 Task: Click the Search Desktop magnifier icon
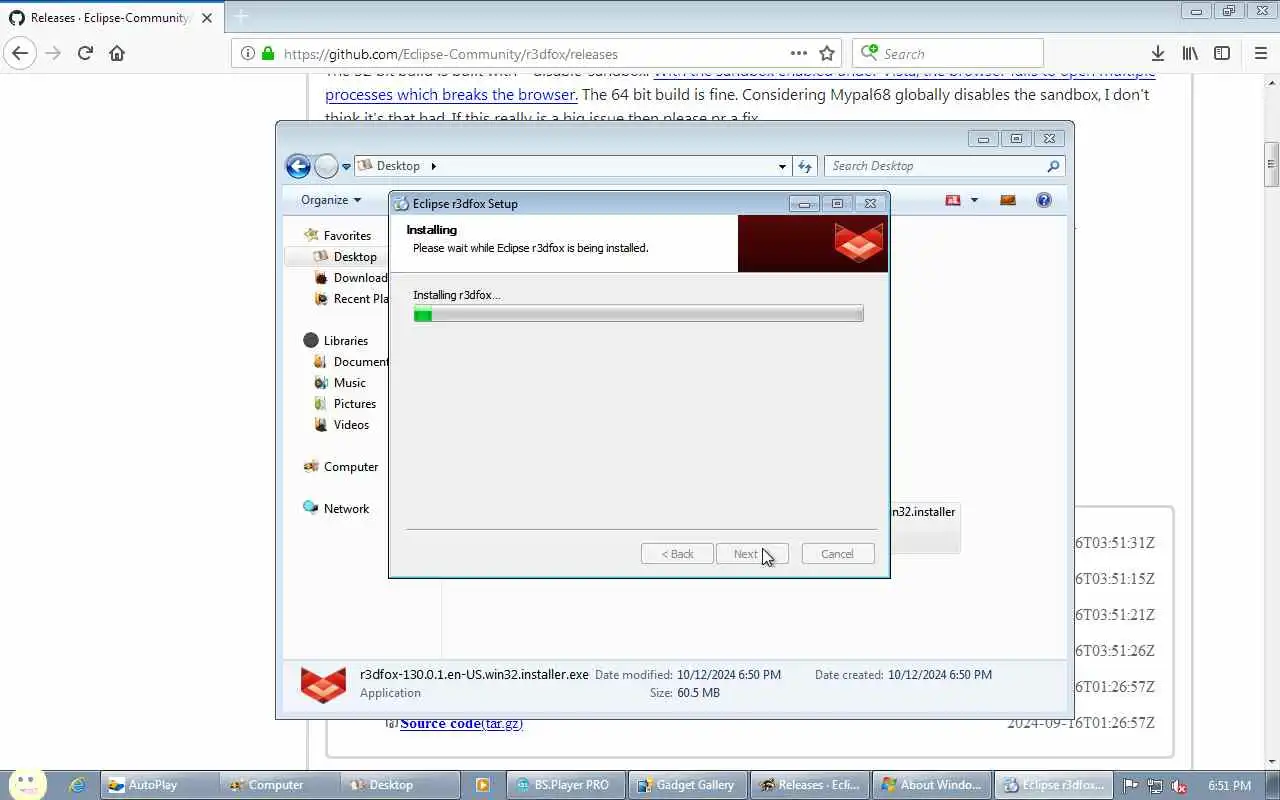[1052, 166]
